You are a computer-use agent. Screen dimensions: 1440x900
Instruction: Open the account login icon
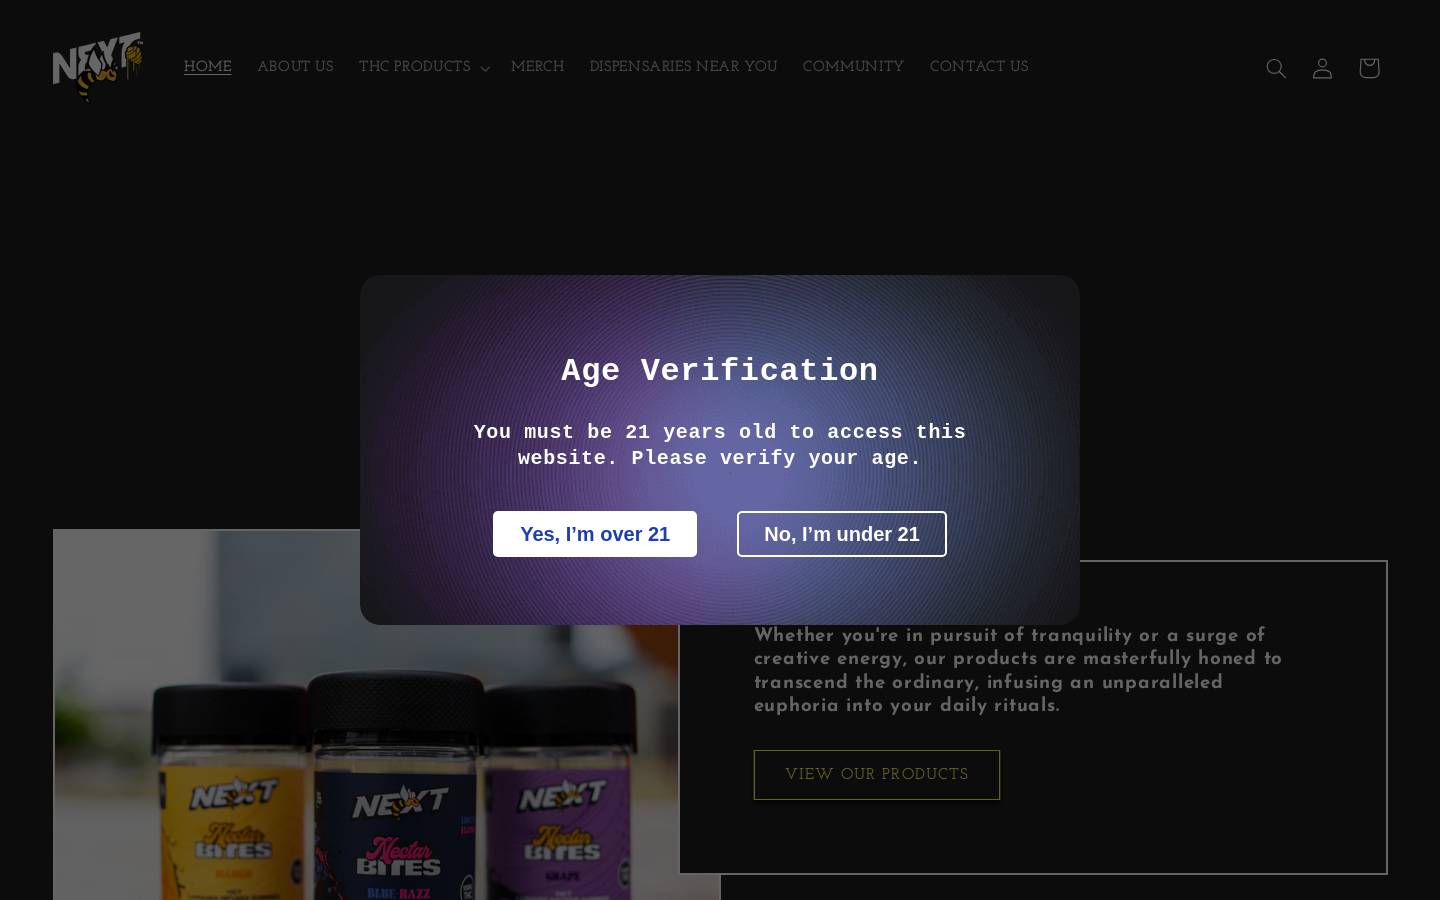coord(1322,68)
